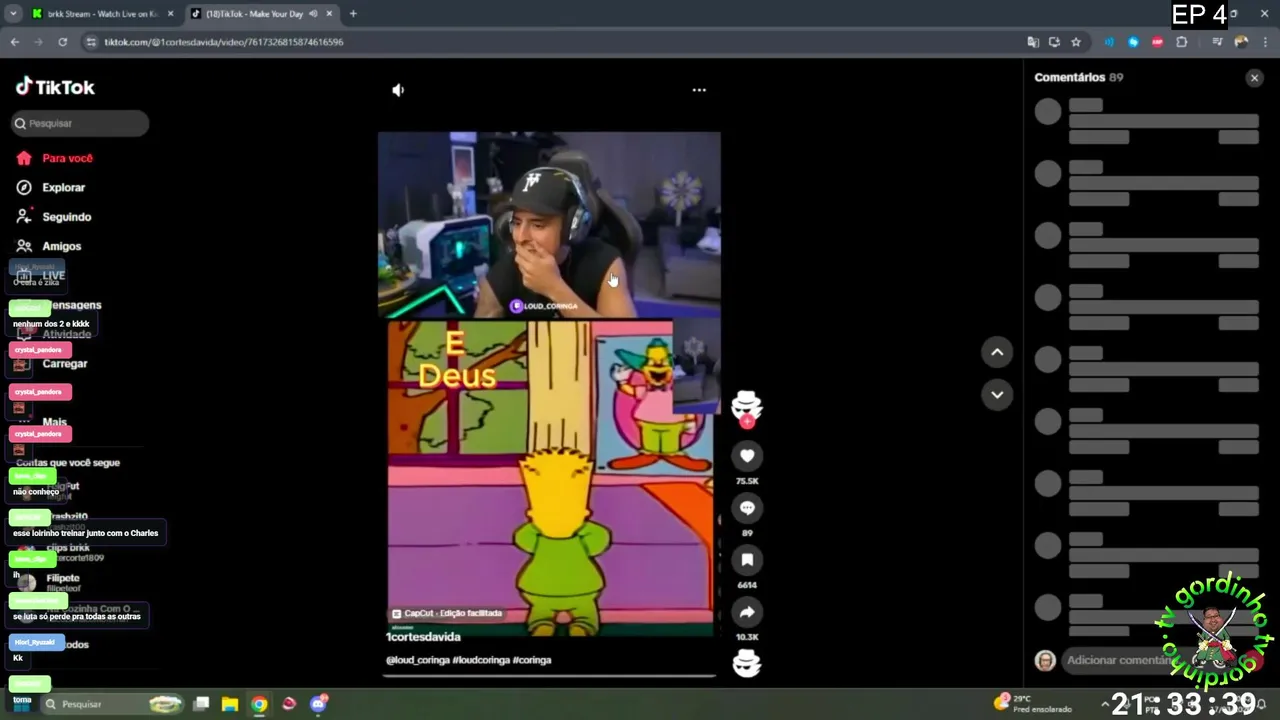Click the #loudcoringa hashtag
The image size is (1280, 720).
(x=481, y=660)
